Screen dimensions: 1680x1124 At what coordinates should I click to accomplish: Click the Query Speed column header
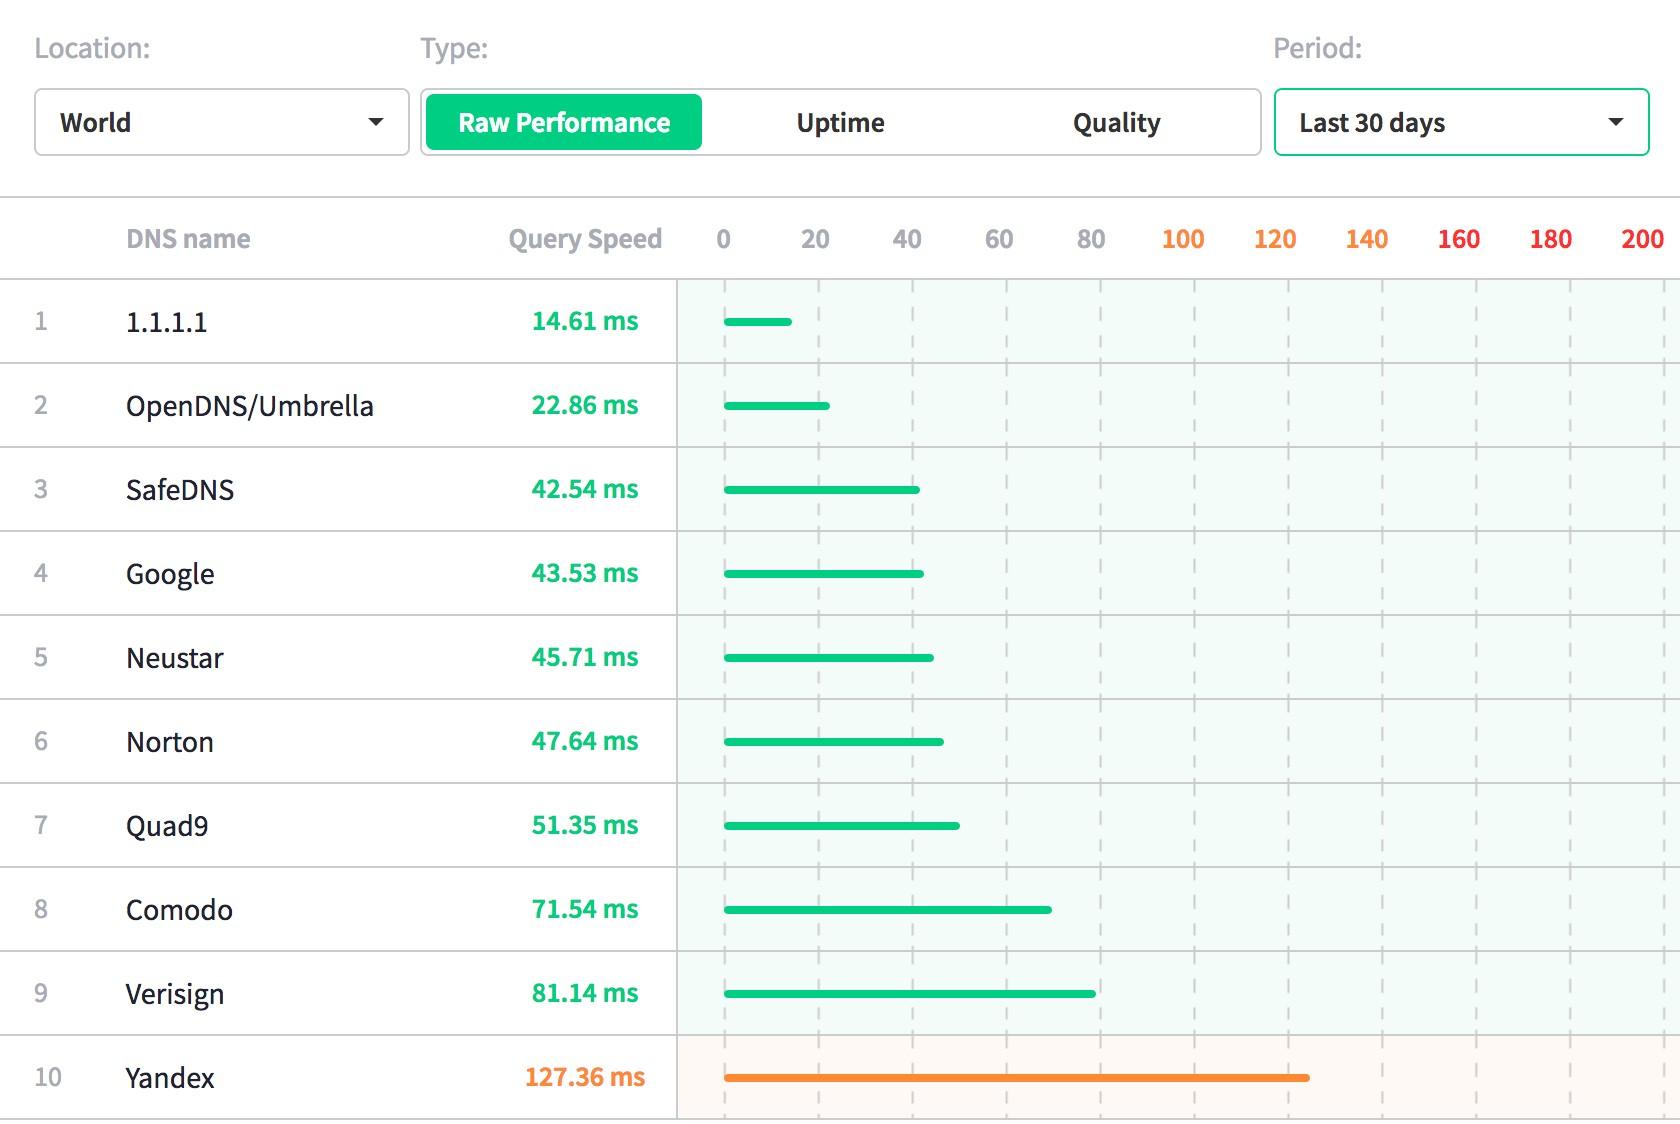click(x=585, y=239)
